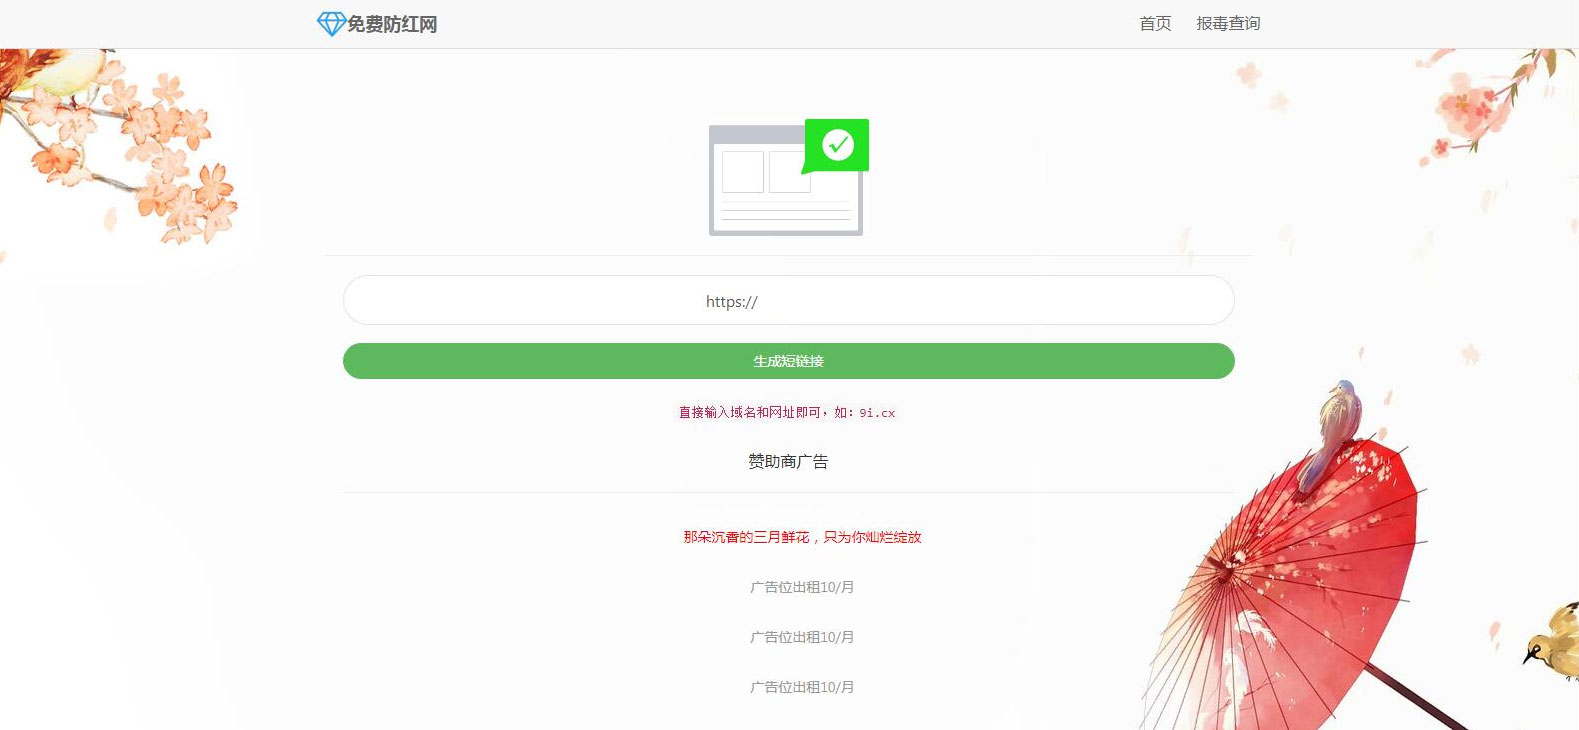The image size is (1579, 730).
Task: Click the blue diamond logo icon
Action: coord(330,24)
